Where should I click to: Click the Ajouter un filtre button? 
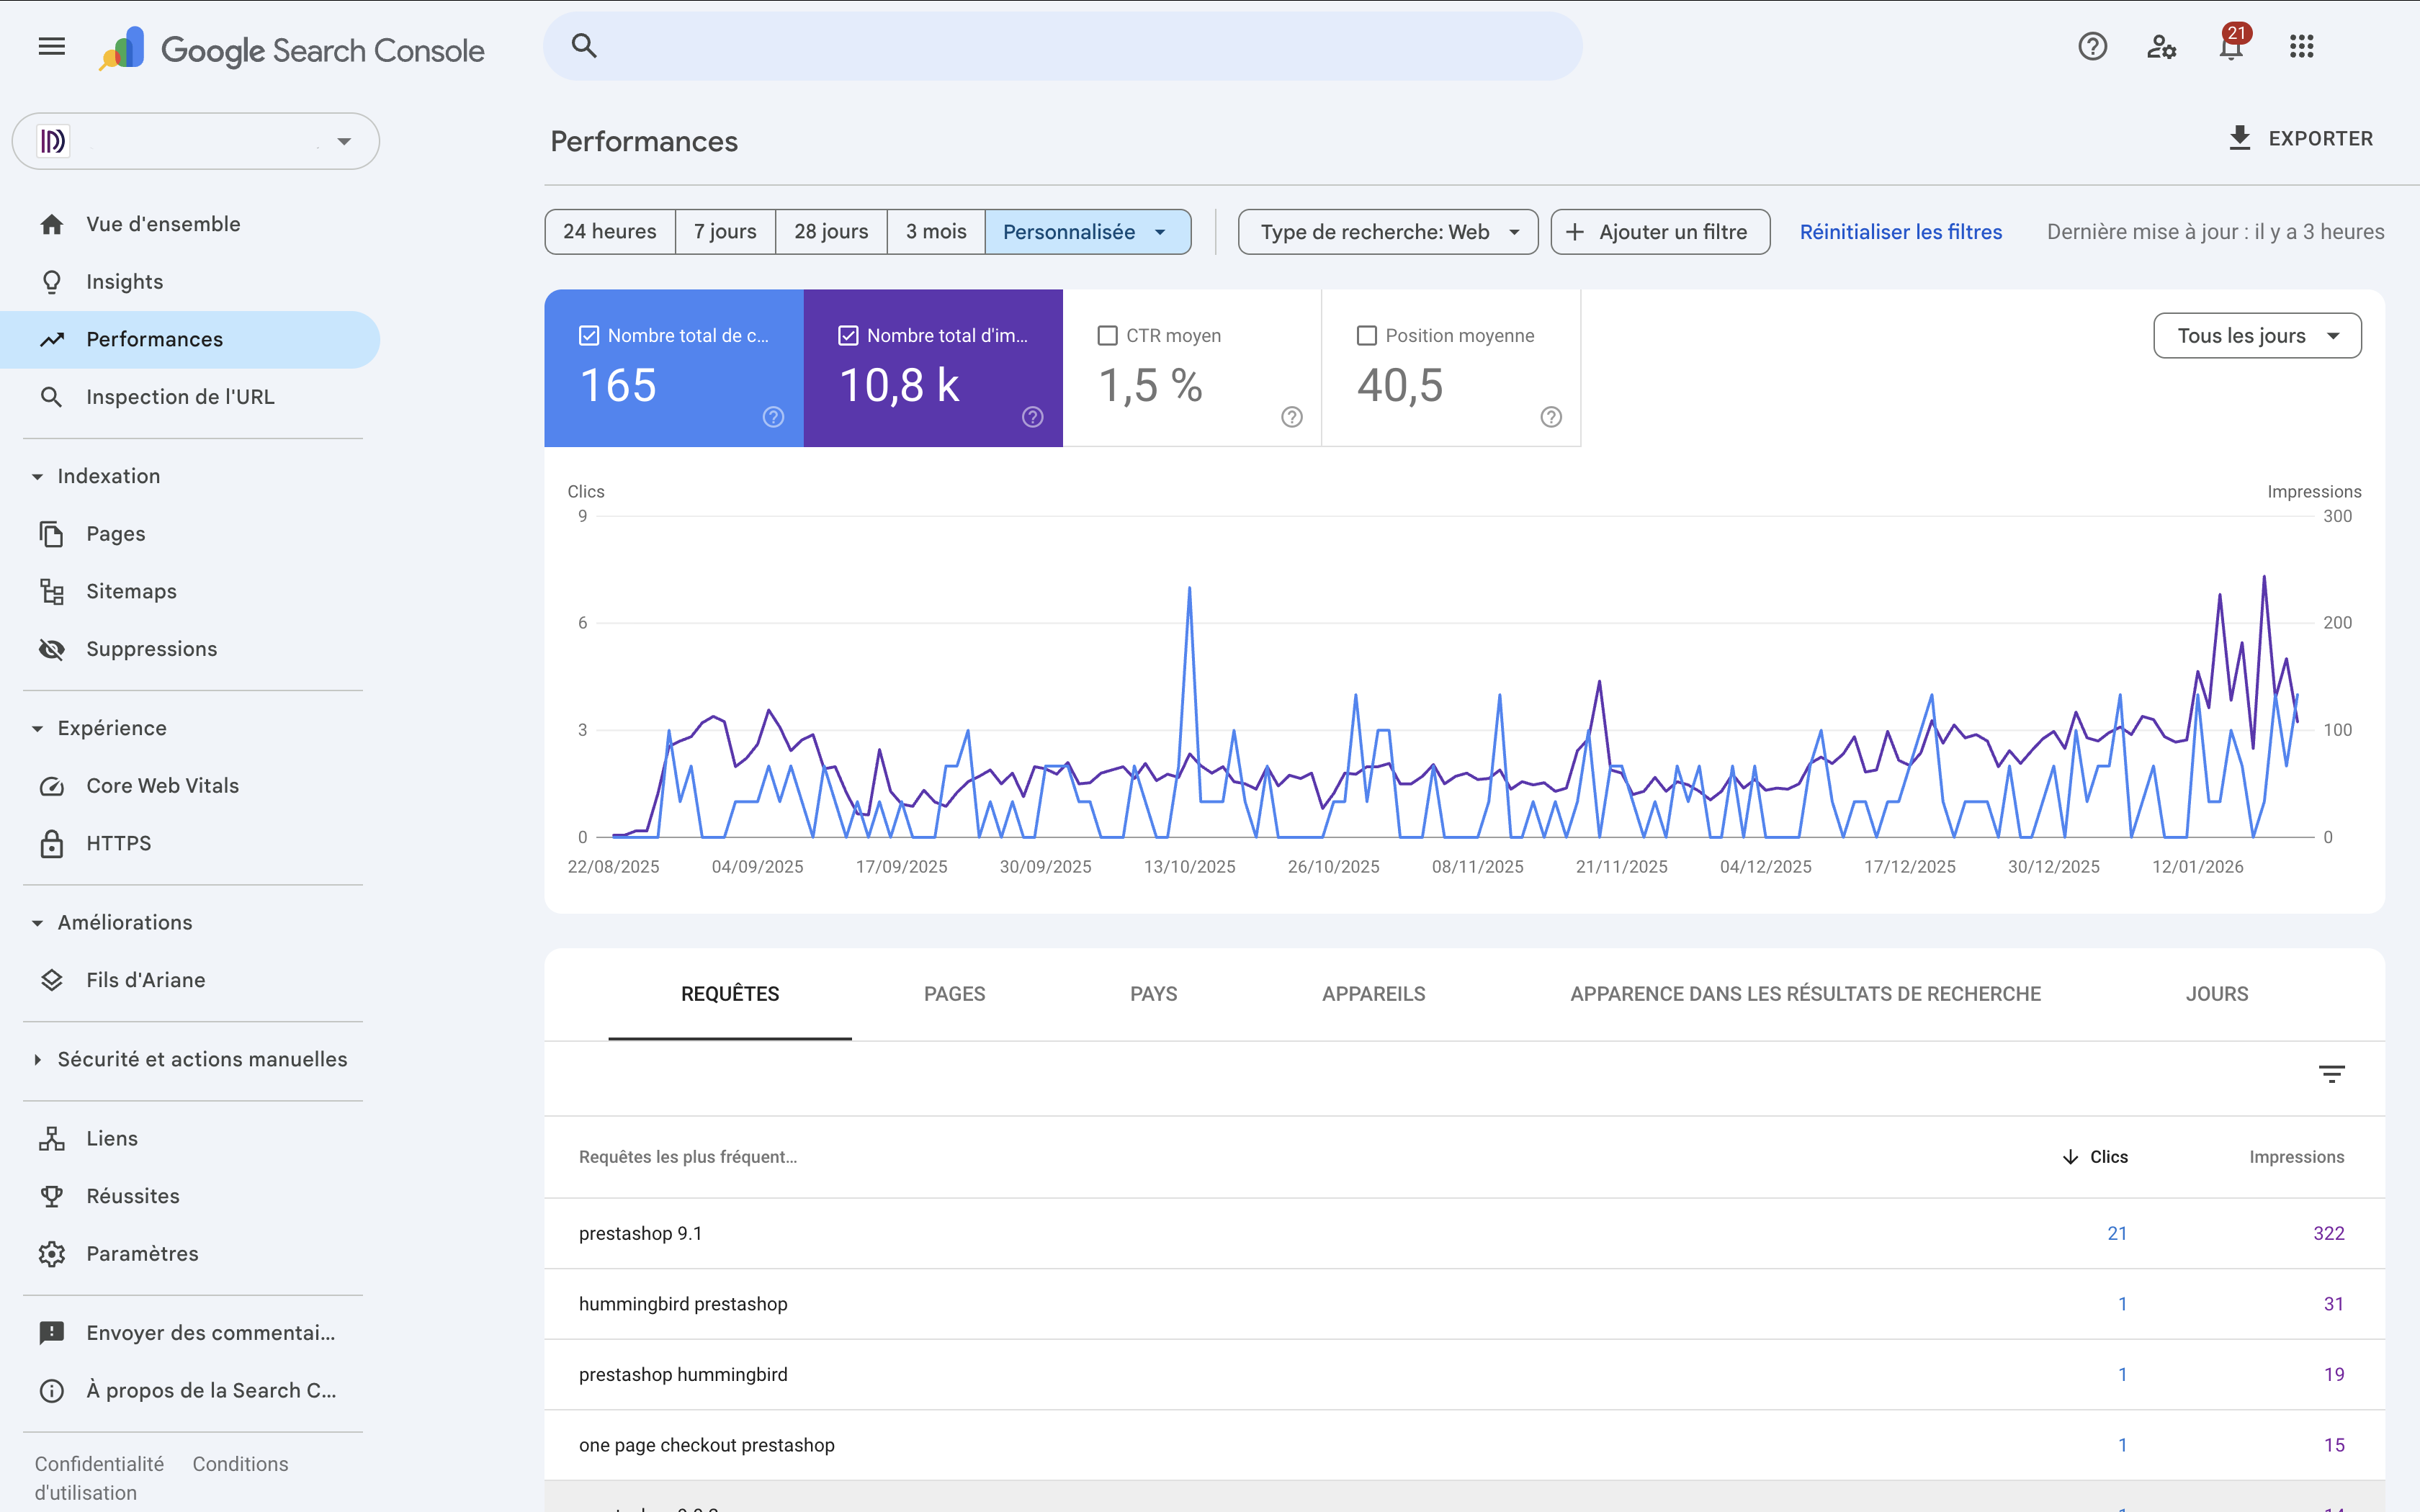[x=1660, y=231]
